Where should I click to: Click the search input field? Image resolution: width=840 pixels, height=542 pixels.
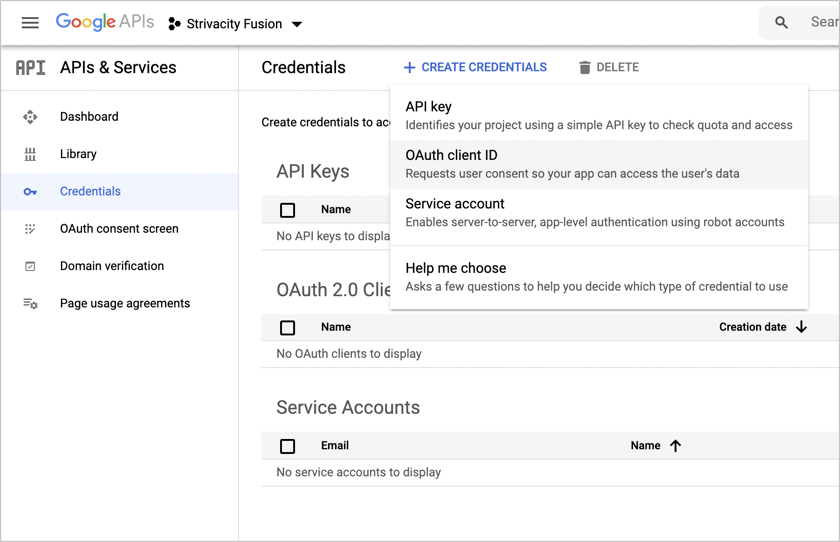click(x=823, y=23)
